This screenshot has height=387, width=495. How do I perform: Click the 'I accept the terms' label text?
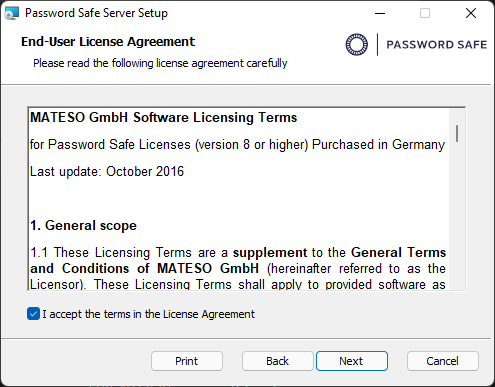(148, 314)
